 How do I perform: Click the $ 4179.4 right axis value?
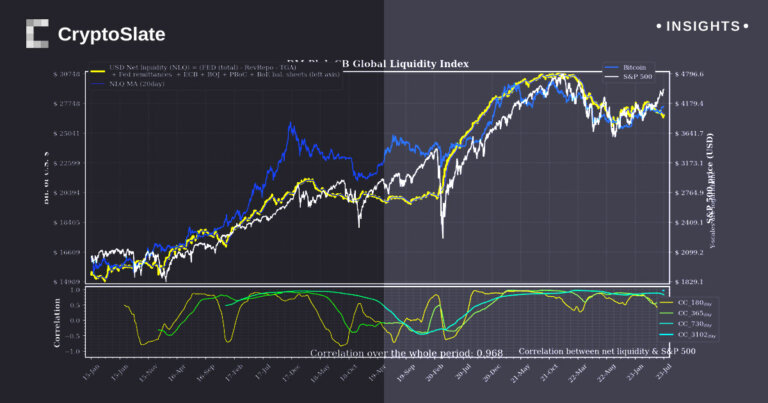coord(689,104)
